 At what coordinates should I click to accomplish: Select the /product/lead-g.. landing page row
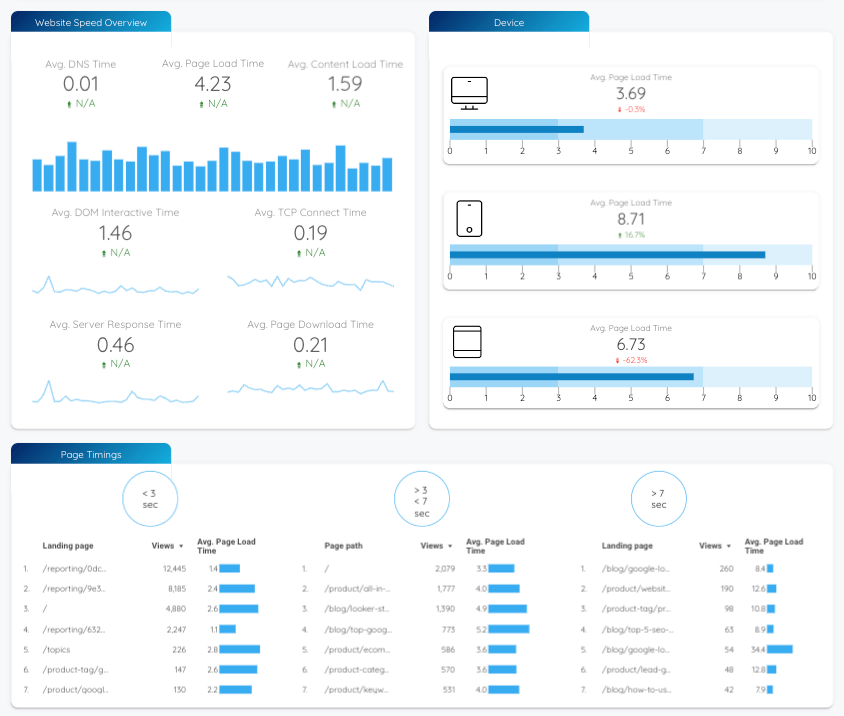click(x=694, y=670)
